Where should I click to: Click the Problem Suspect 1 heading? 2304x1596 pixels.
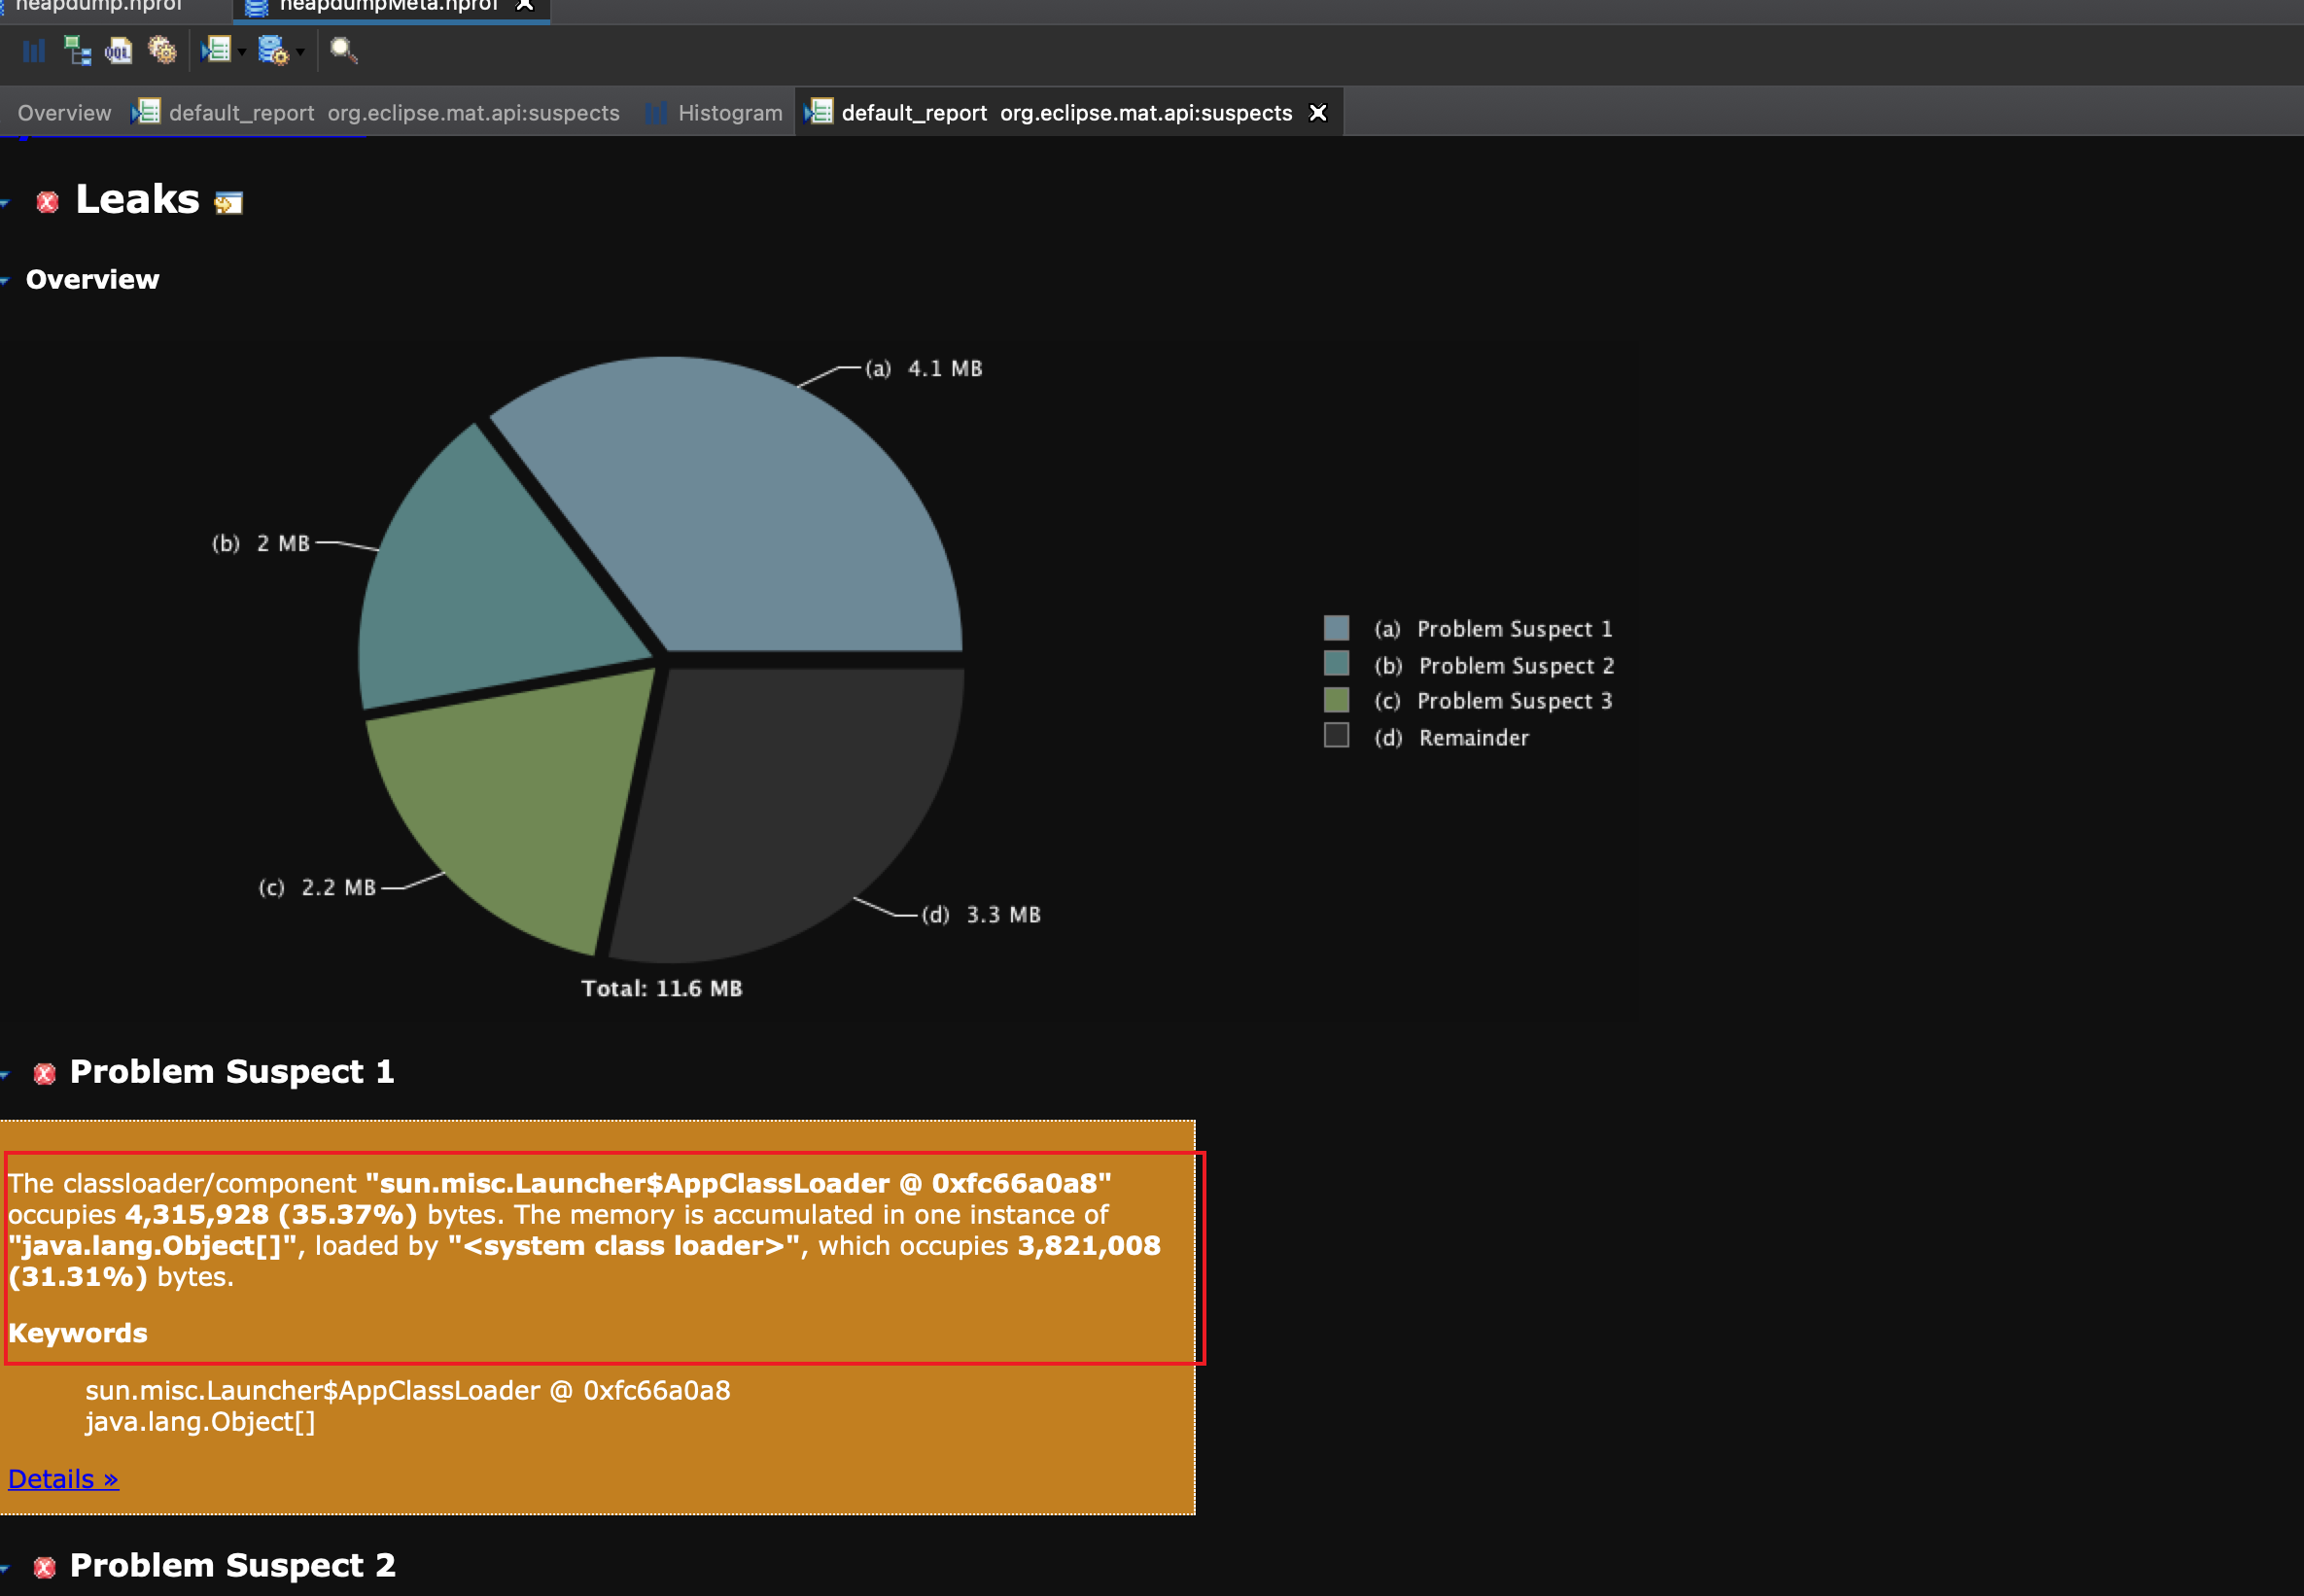pos(232,1072)
